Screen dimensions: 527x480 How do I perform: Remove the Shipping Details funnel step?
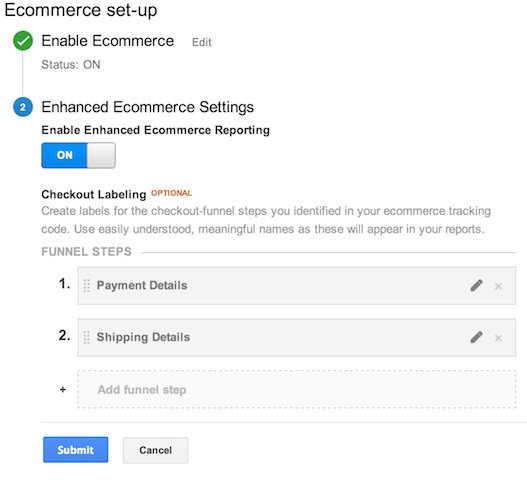(x=498, y=338)
